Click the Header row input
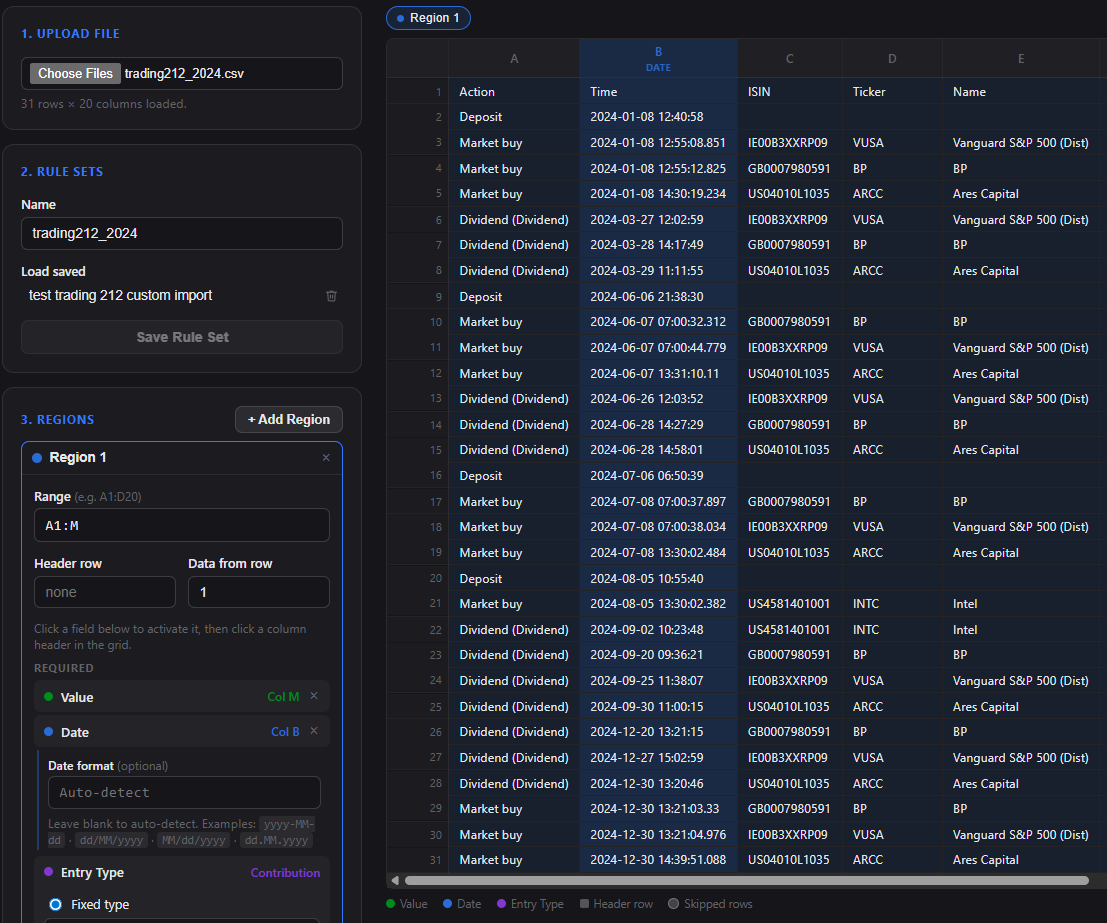 pos(104,592)
